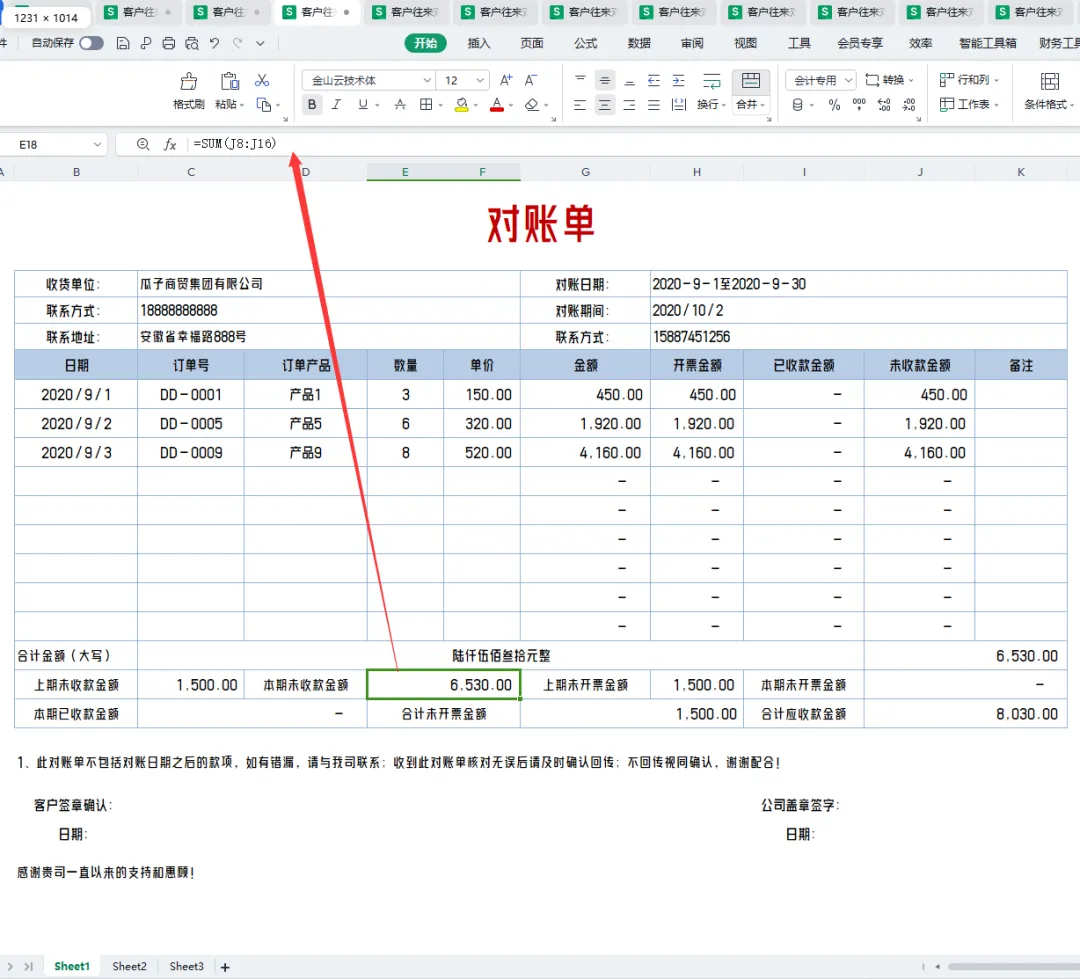Expand the quick access toolbar chevron
1080x979 pixels.
(260, 43)
